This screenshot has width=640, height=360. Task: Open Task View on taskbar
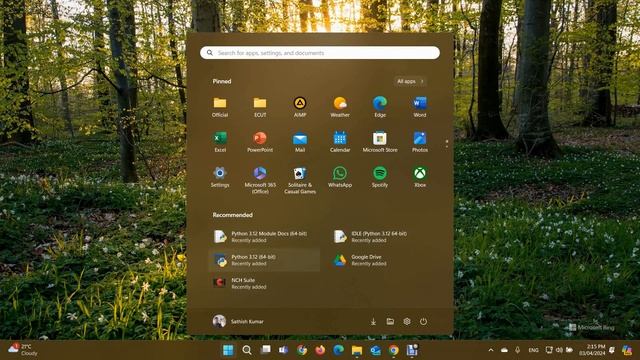(x=265, y=350)
